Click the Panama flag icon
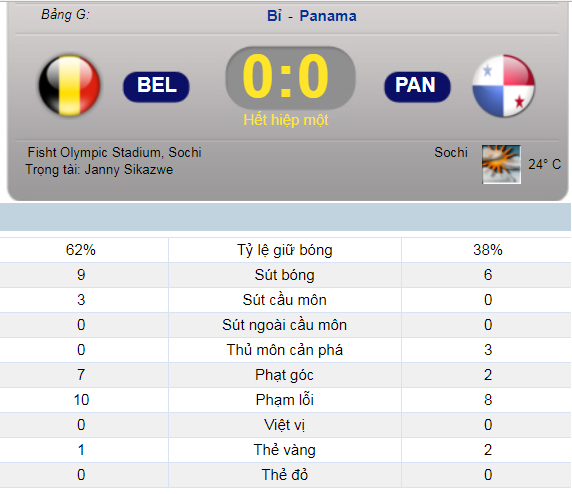The width and height of the screenshot is (572, 494). click(x=504, y=85)
